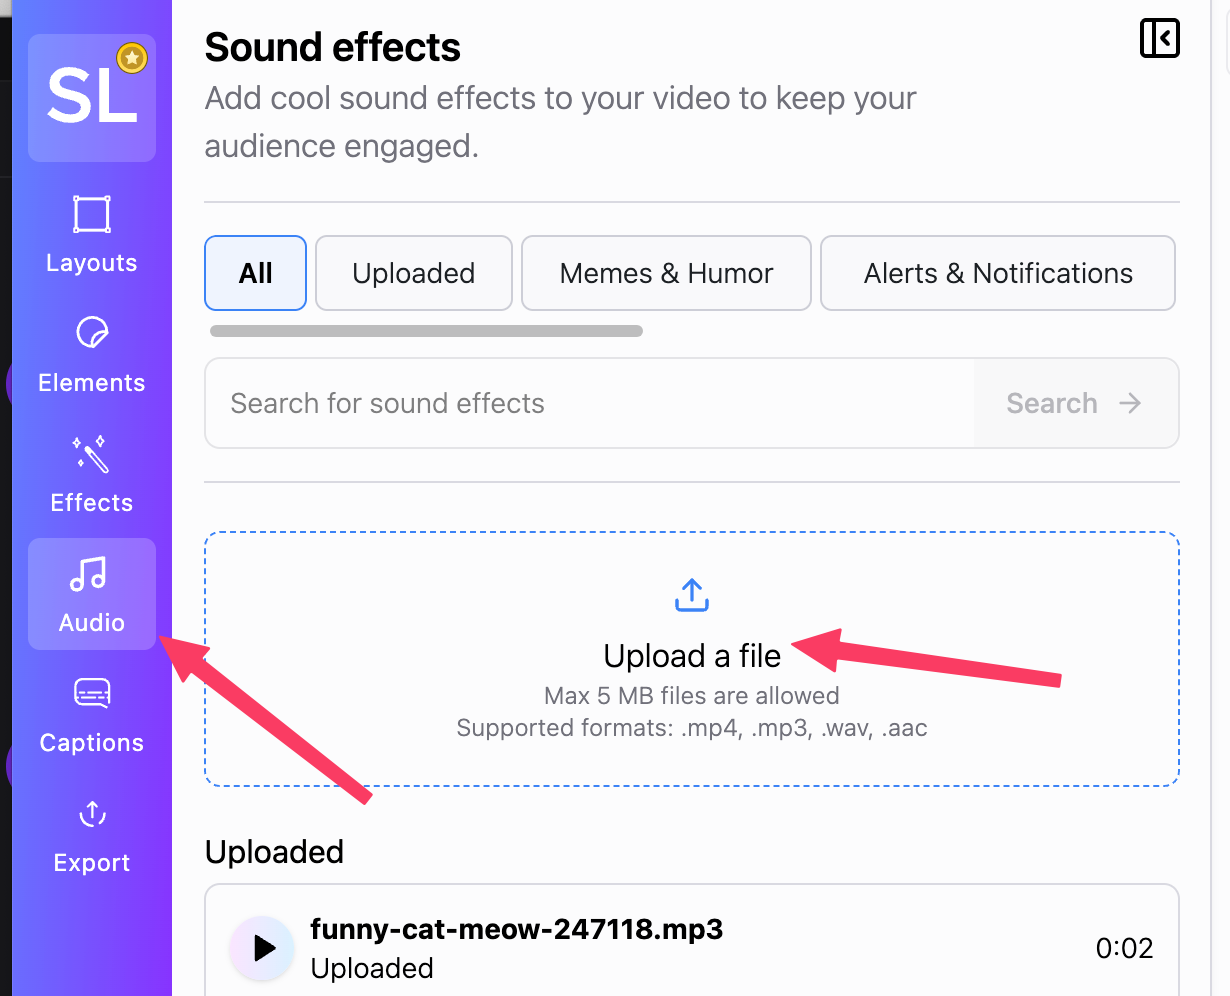The height and width of the screenshot is (996, 1230).
Task: Open the Captions panel icon
Action: click(x=92, y=693)
